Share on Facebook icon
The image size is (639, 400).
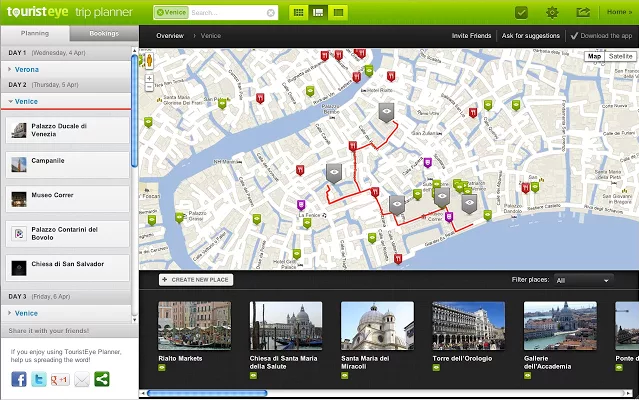(x=19, y=379)
